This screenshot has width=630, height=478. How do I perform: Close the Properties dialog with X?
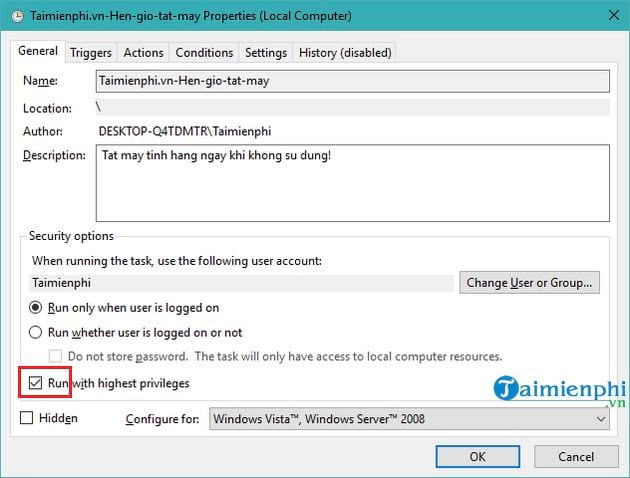(614, 16)
